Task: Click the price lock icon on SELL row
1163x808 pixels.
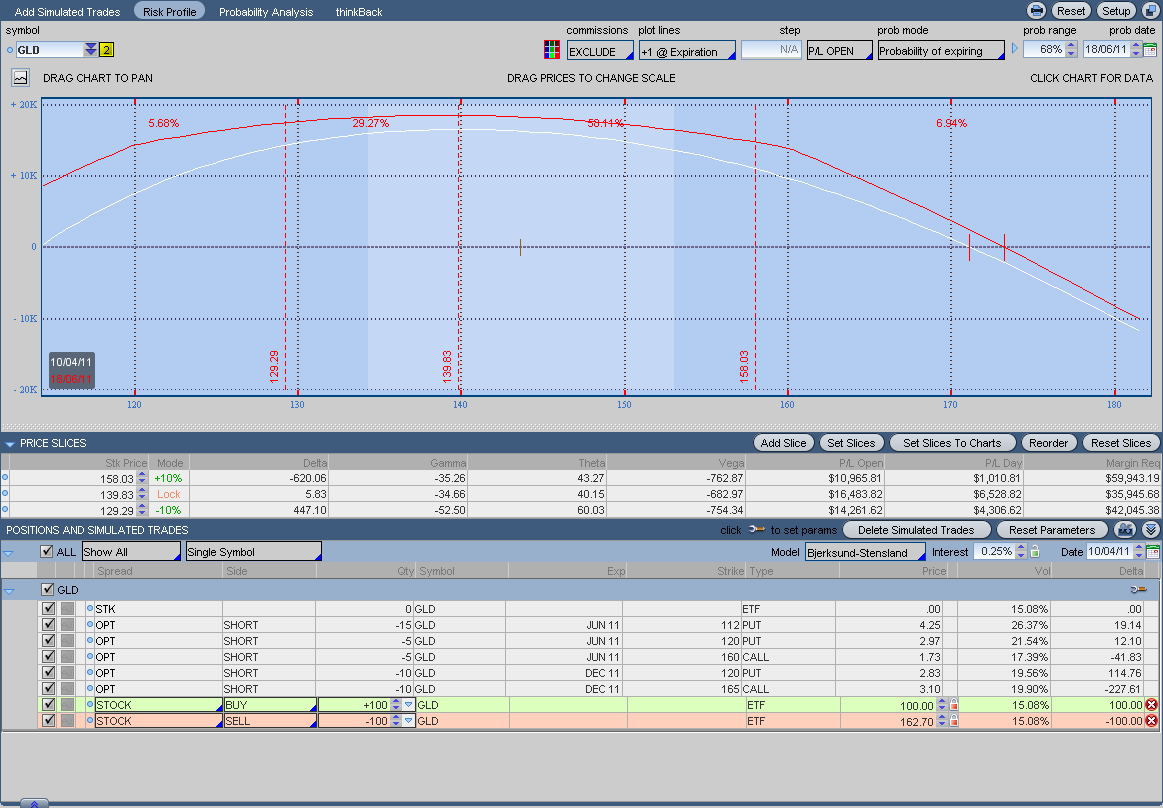Action: point(953,721)
